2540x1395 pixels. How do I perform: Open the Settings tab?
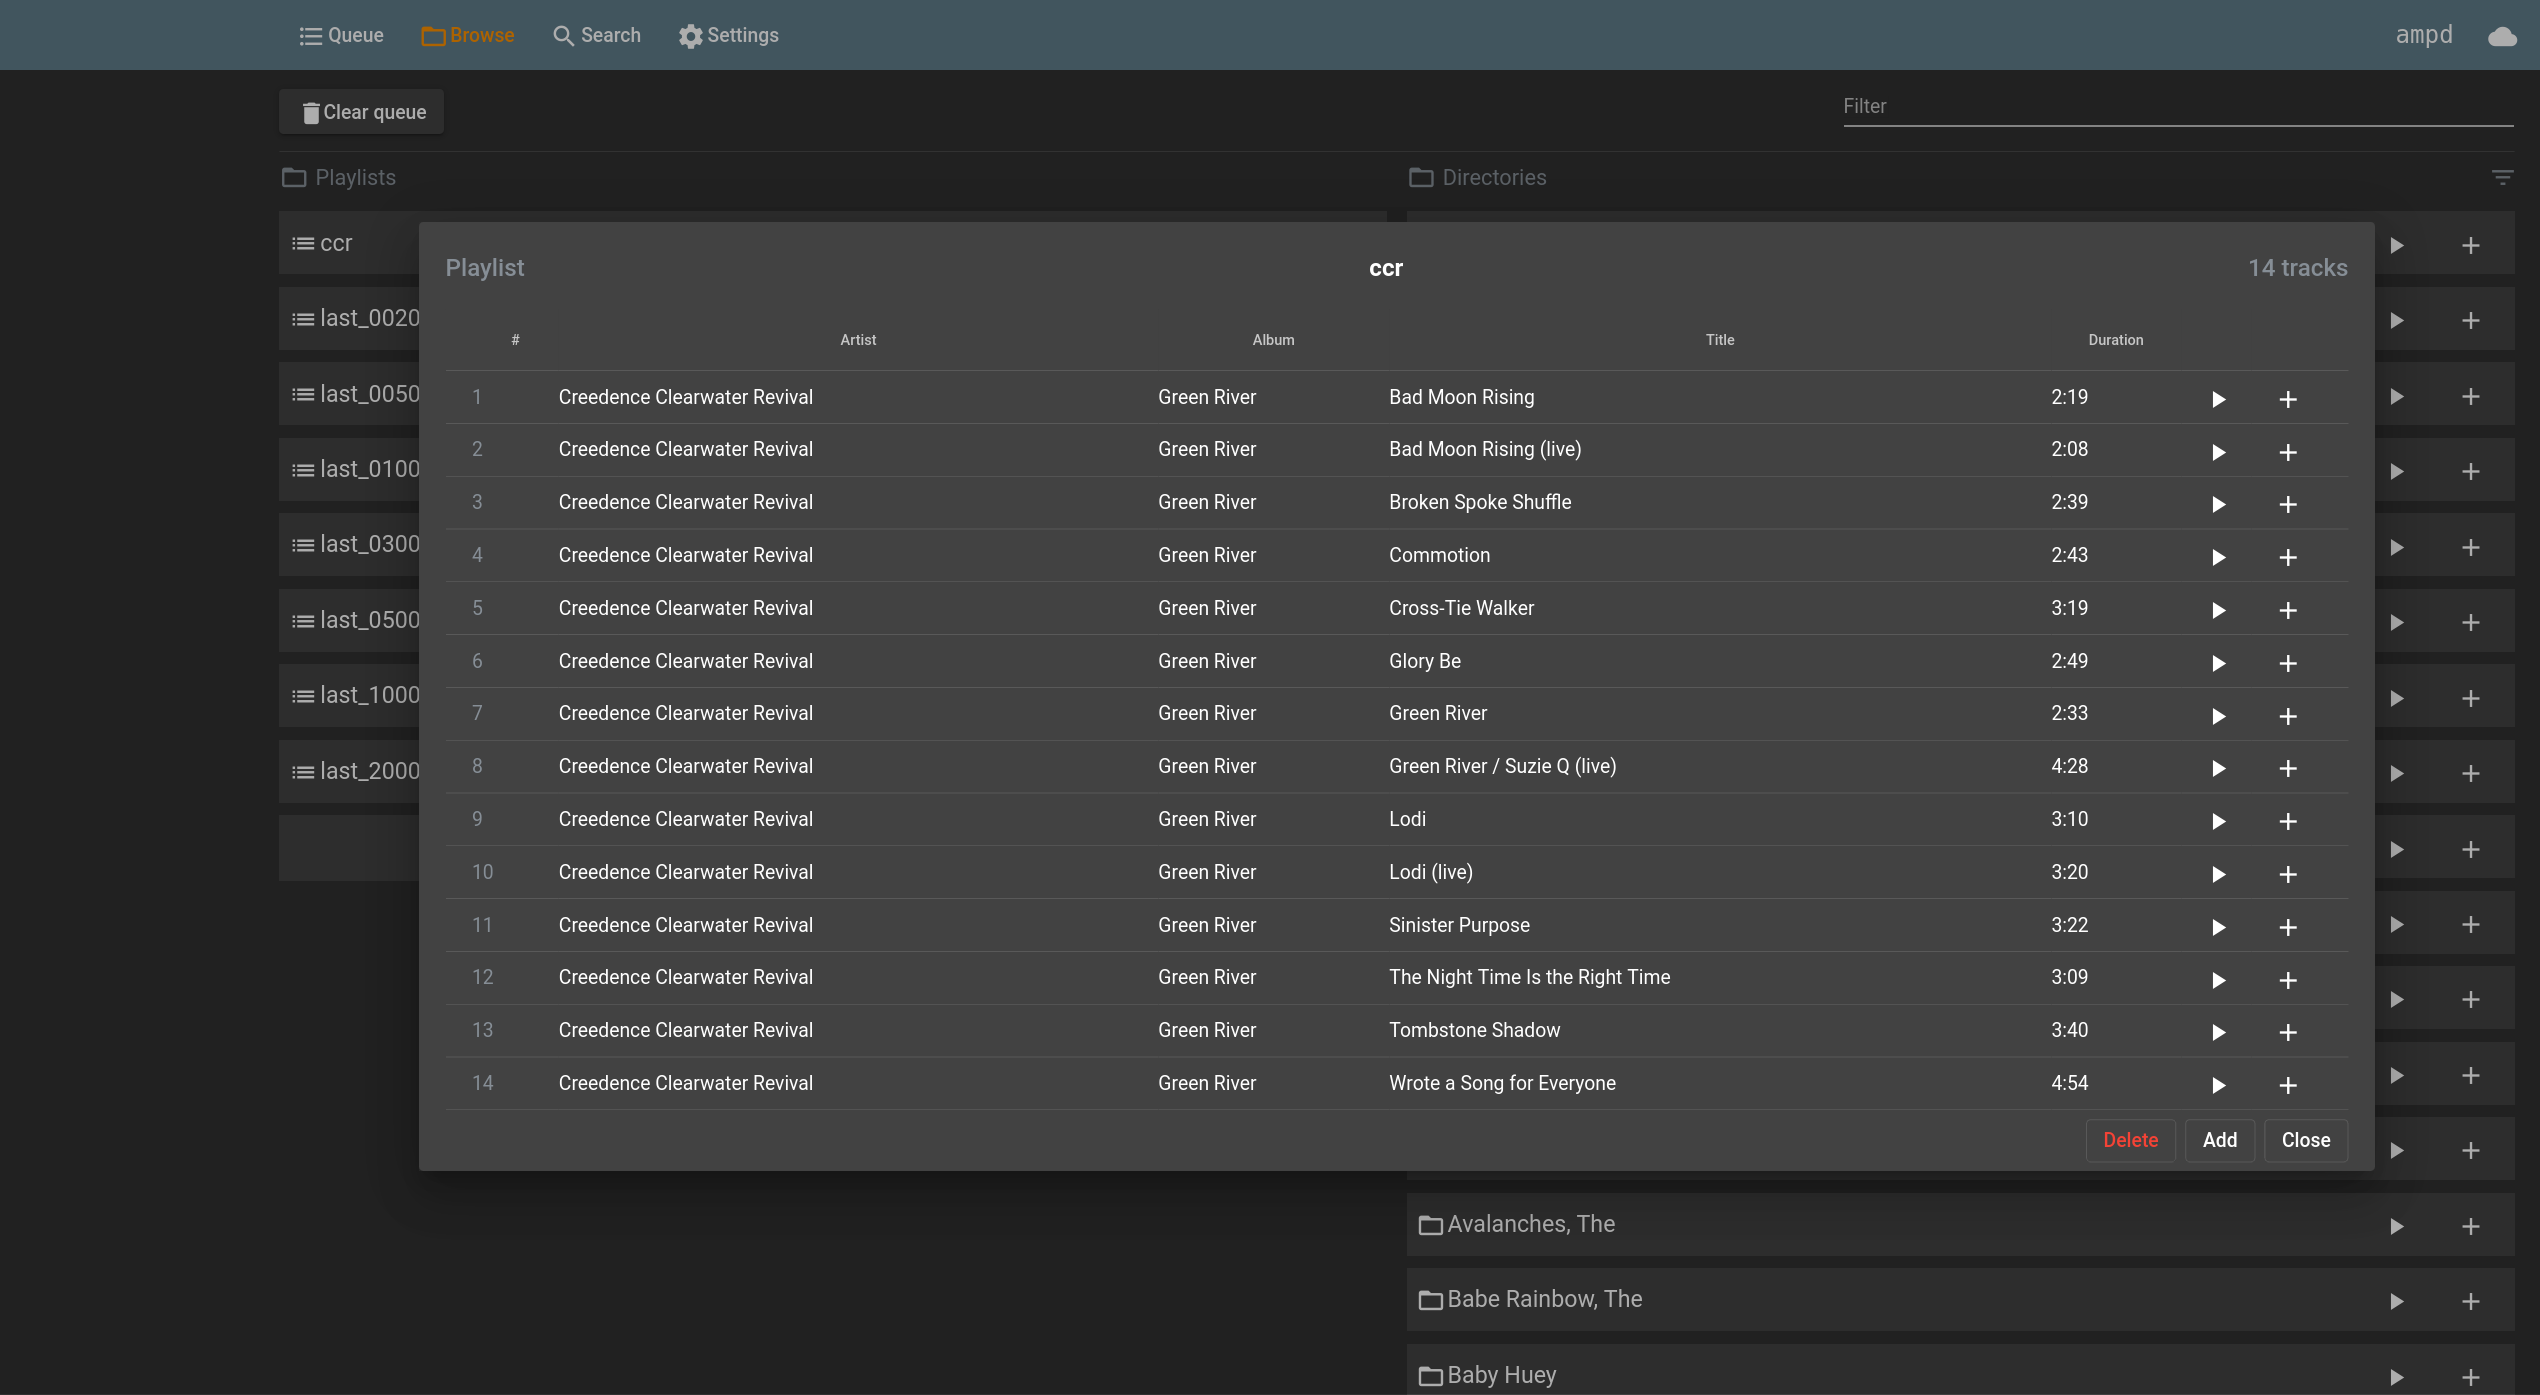[x=729, y=35]
